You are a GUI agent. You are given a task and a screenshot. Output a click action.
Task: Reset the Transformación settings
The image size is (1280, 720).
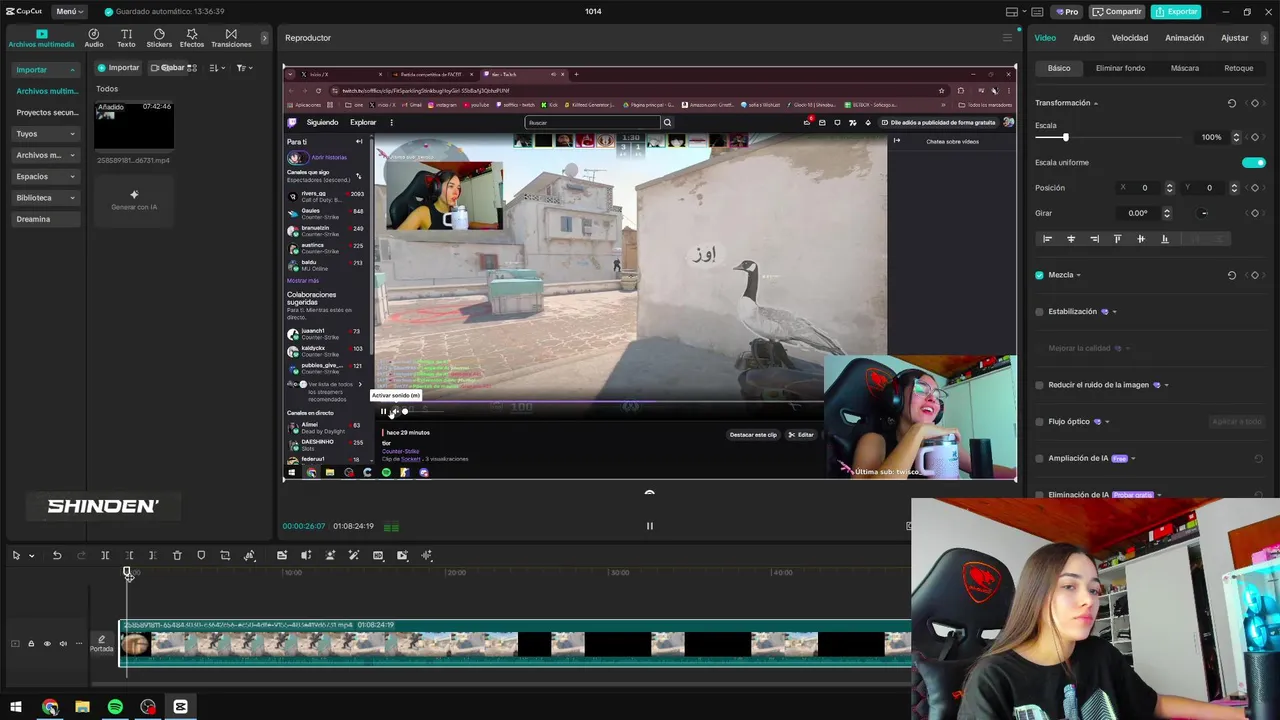1232,103
